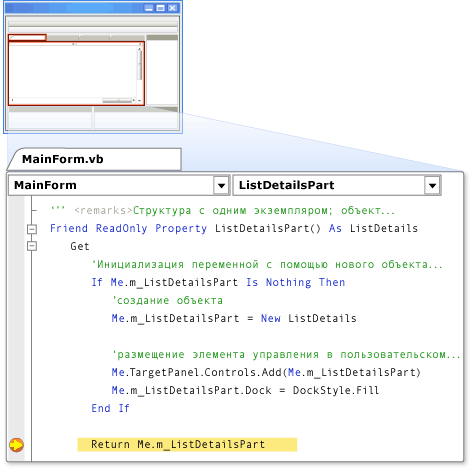
Task: Open the MainForm class dropdown arrow
Action: click(221, 185)
